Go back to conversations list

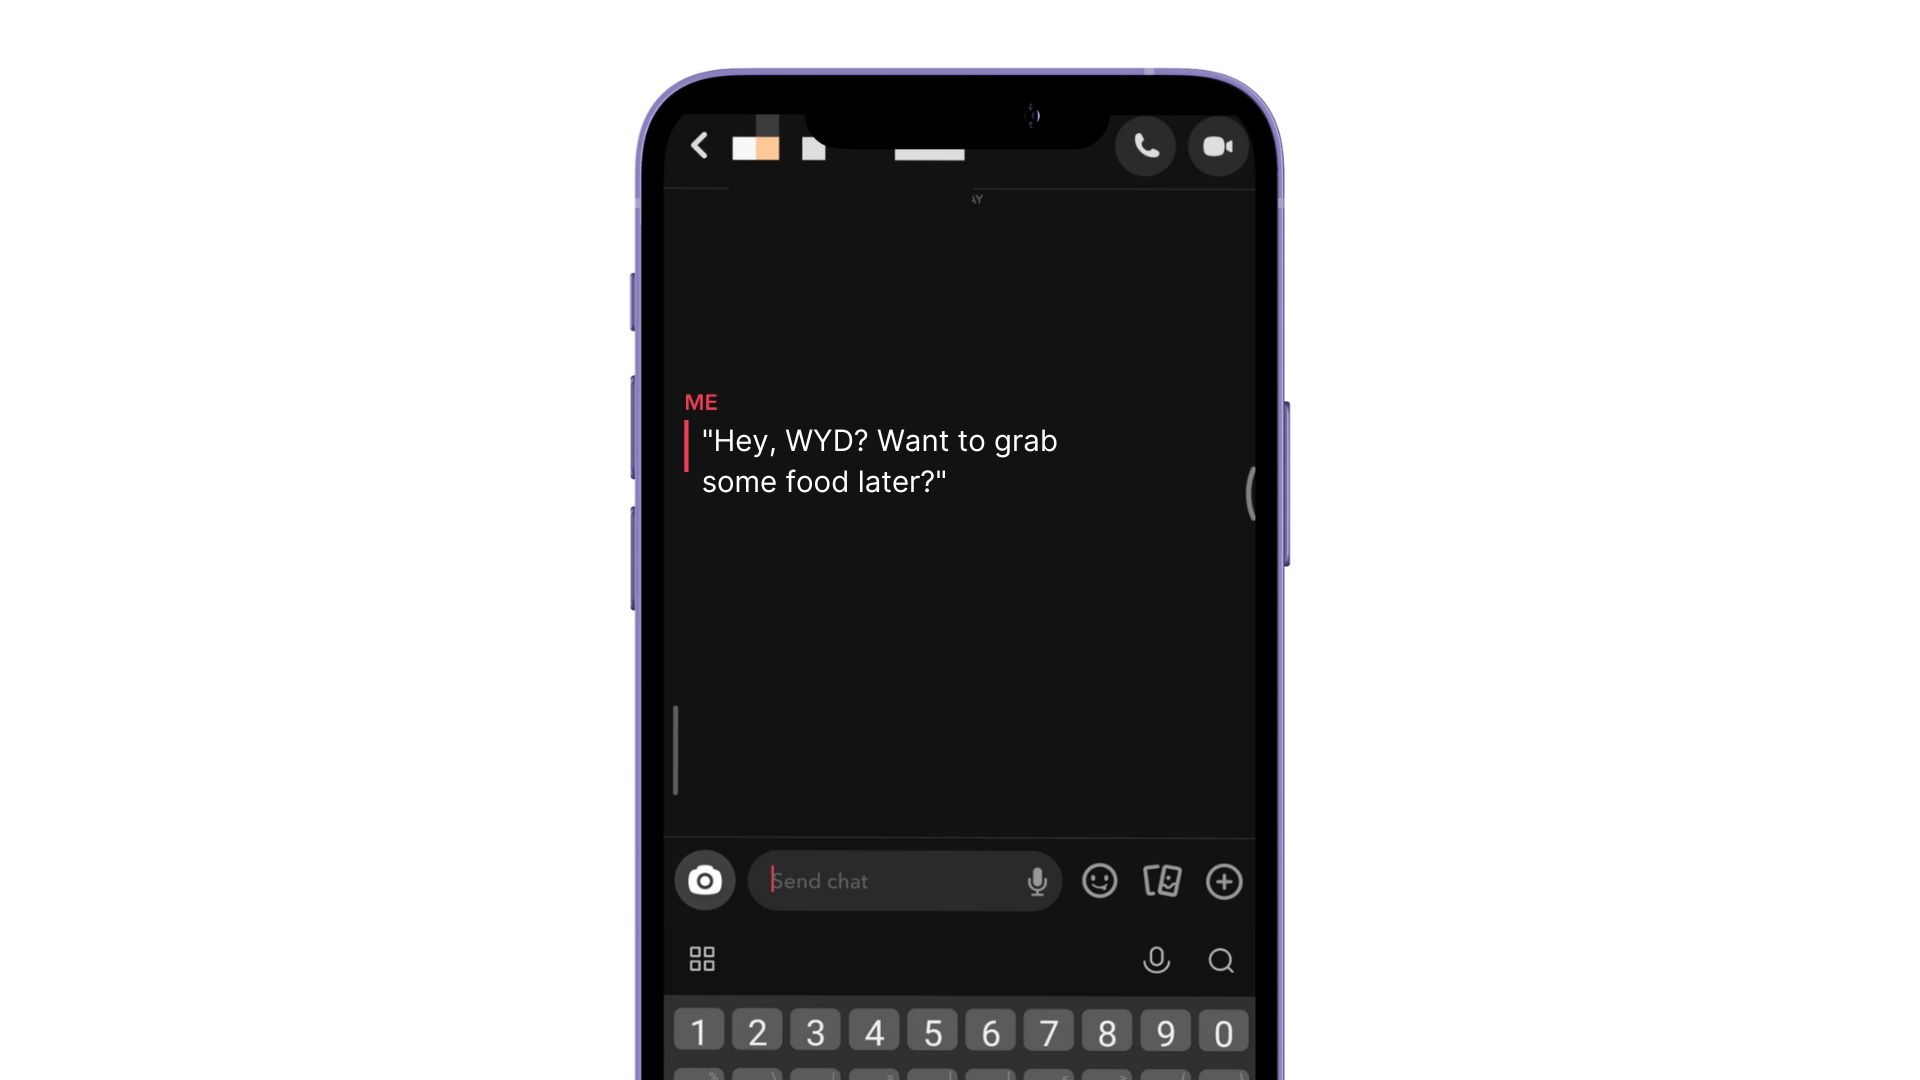699,145
